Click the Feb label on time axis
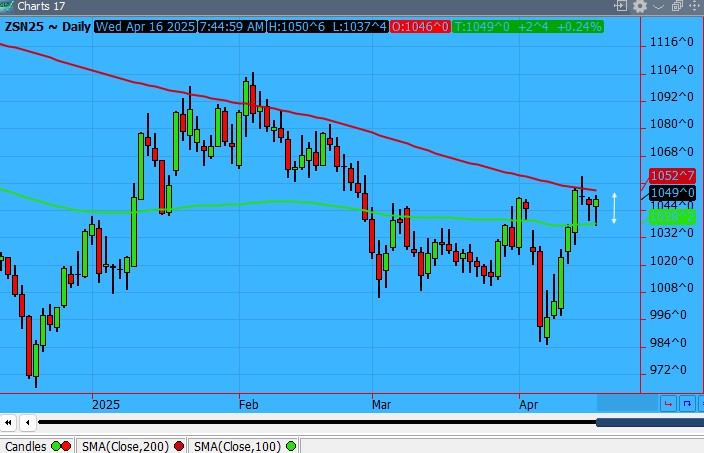Viewport: 704px width, 453px height. click(248, 405)
